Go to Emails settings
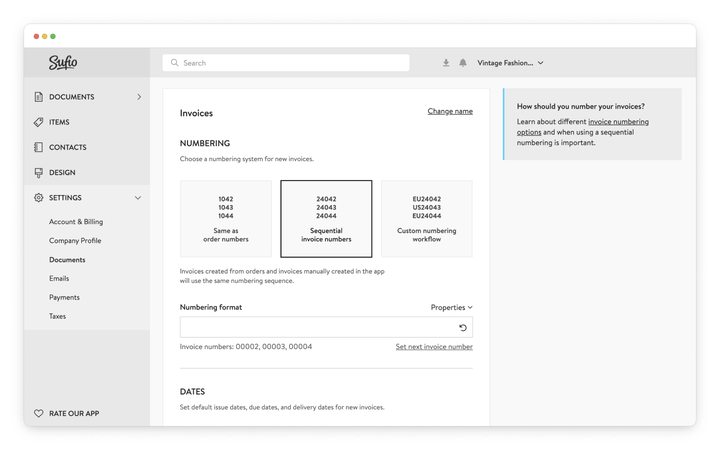Screen dimensions: 720x450 click(x=59, y=279)
